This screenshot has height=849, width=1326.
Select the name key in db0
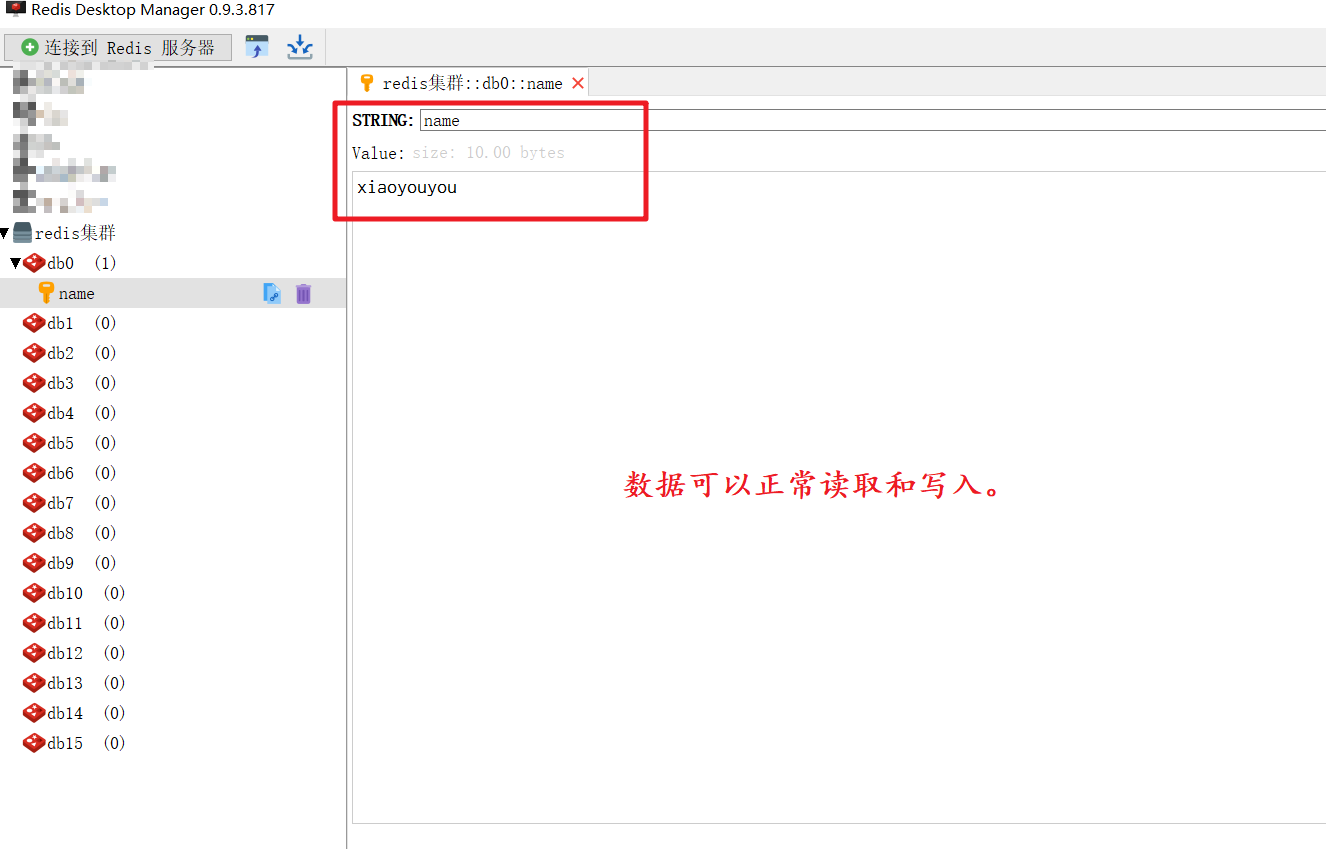point(173,293)
